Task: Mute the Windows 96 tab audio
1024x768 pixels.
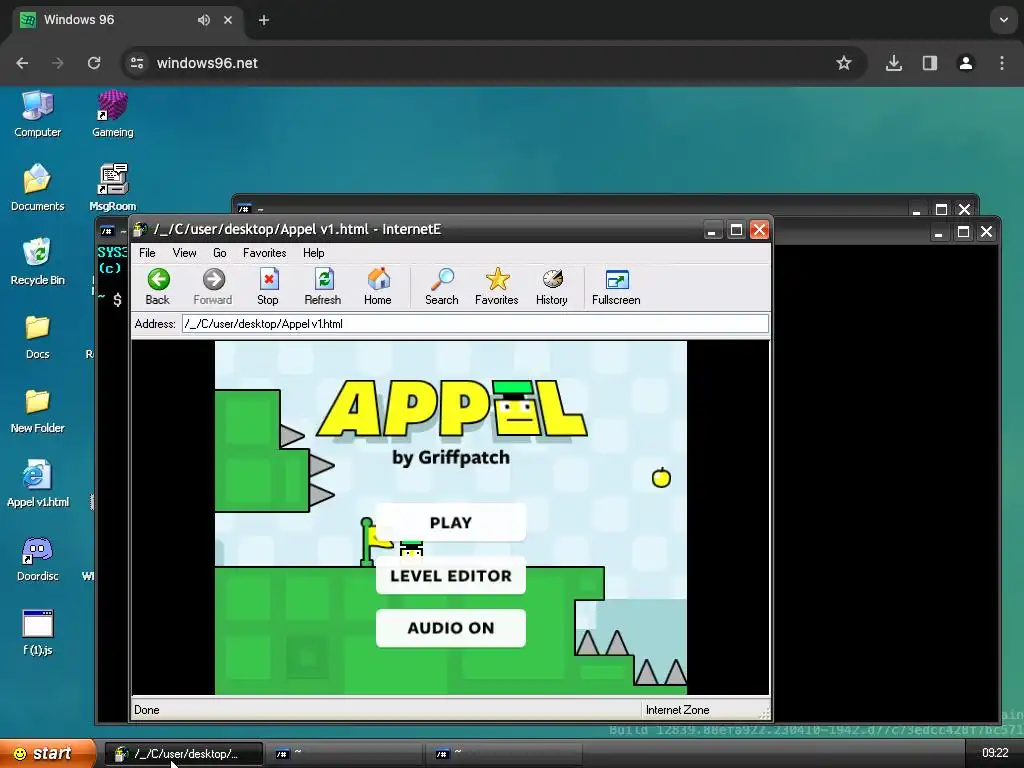Action: tap(204, 20)
